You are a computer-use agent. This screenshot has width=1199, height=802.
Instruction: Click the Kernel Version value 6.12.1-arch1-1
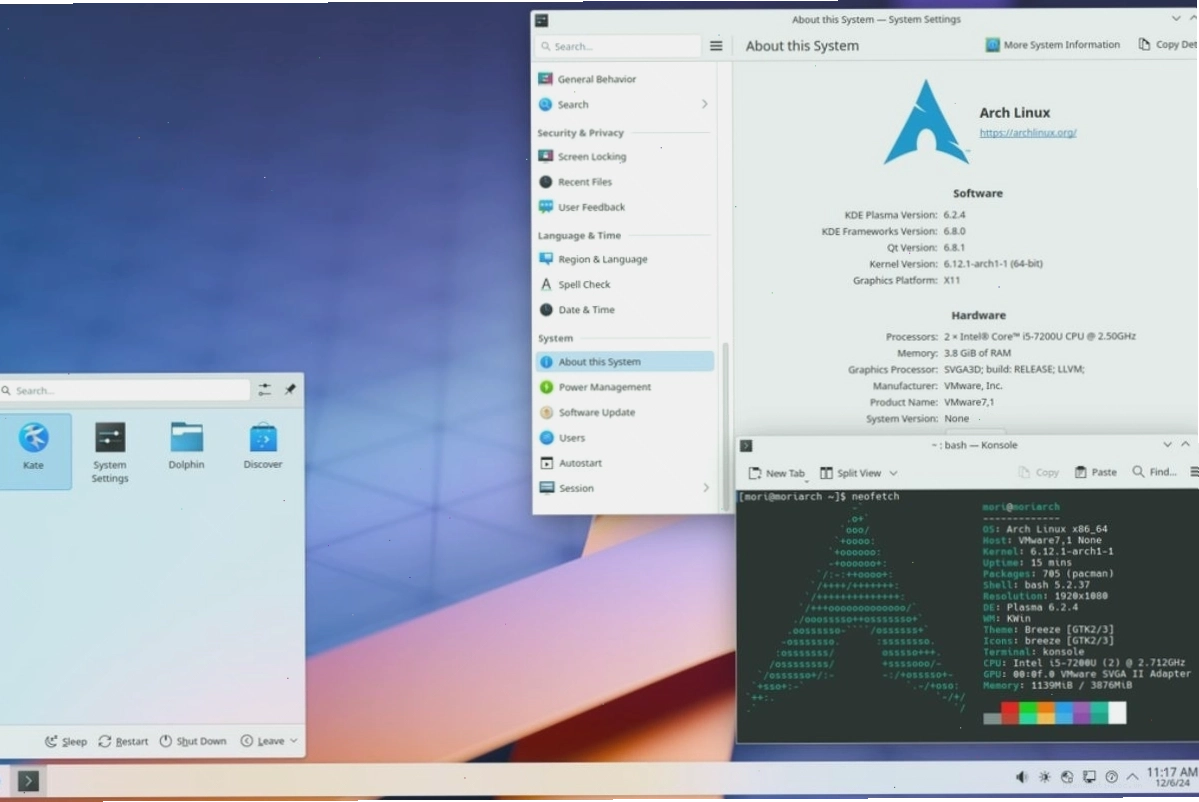click(x=993, y=264)
